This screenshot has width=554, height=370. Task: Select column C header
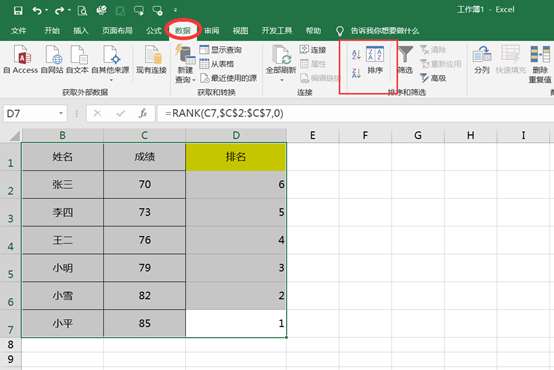pyautogui.click(x=145, y=135)
